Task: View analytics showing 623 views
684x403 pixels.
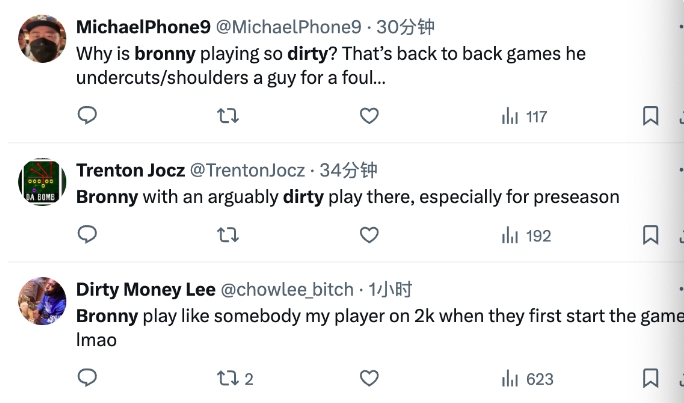Action: 526,378
